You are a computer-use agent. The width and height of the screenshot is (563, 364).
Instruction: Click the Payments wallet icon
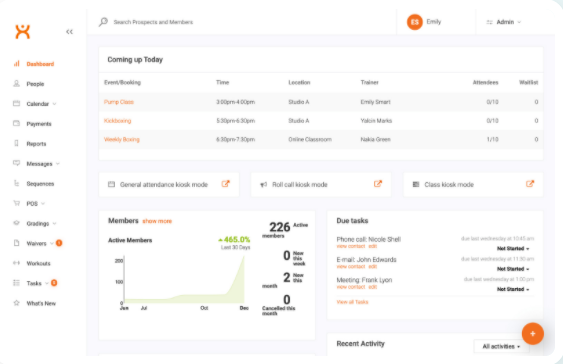tap(17, 123)
